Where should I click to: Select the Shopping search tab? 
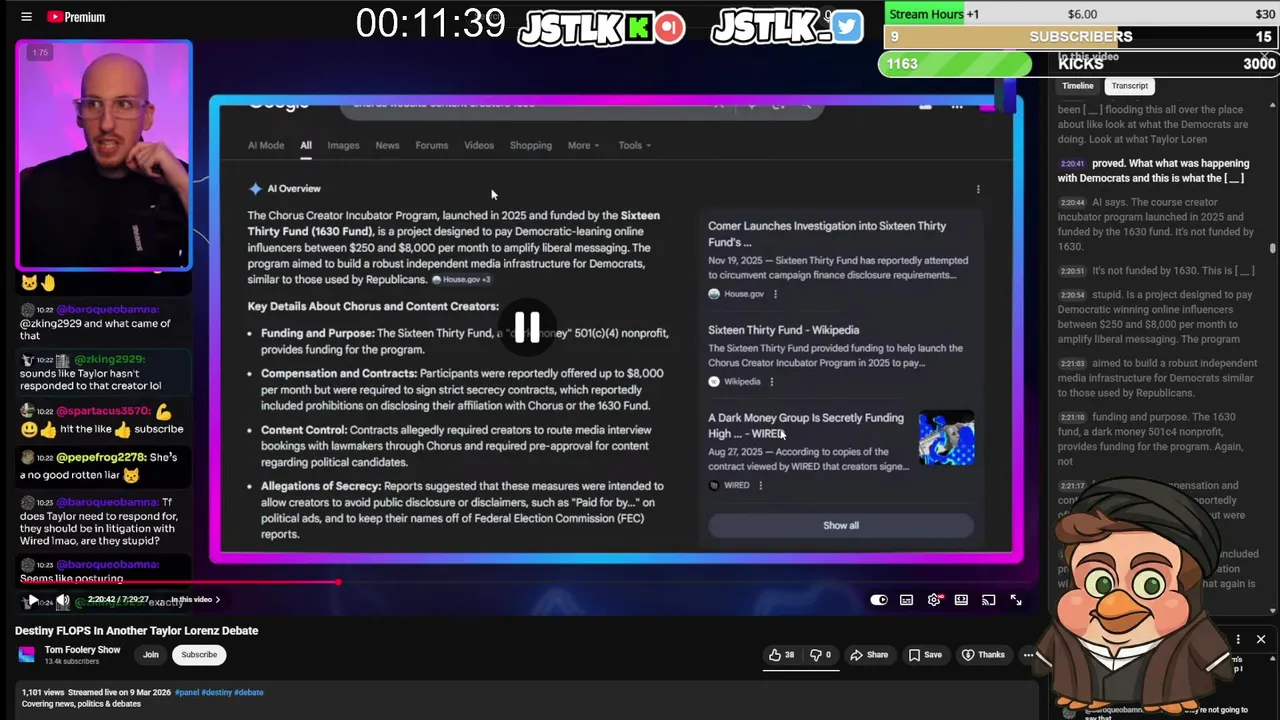(x=531, y=145)
